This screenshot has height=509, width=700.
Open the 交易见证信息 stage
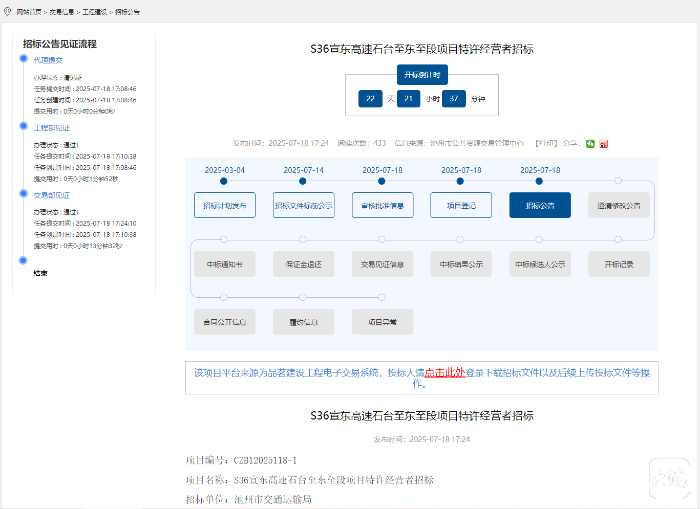(382, 265)
